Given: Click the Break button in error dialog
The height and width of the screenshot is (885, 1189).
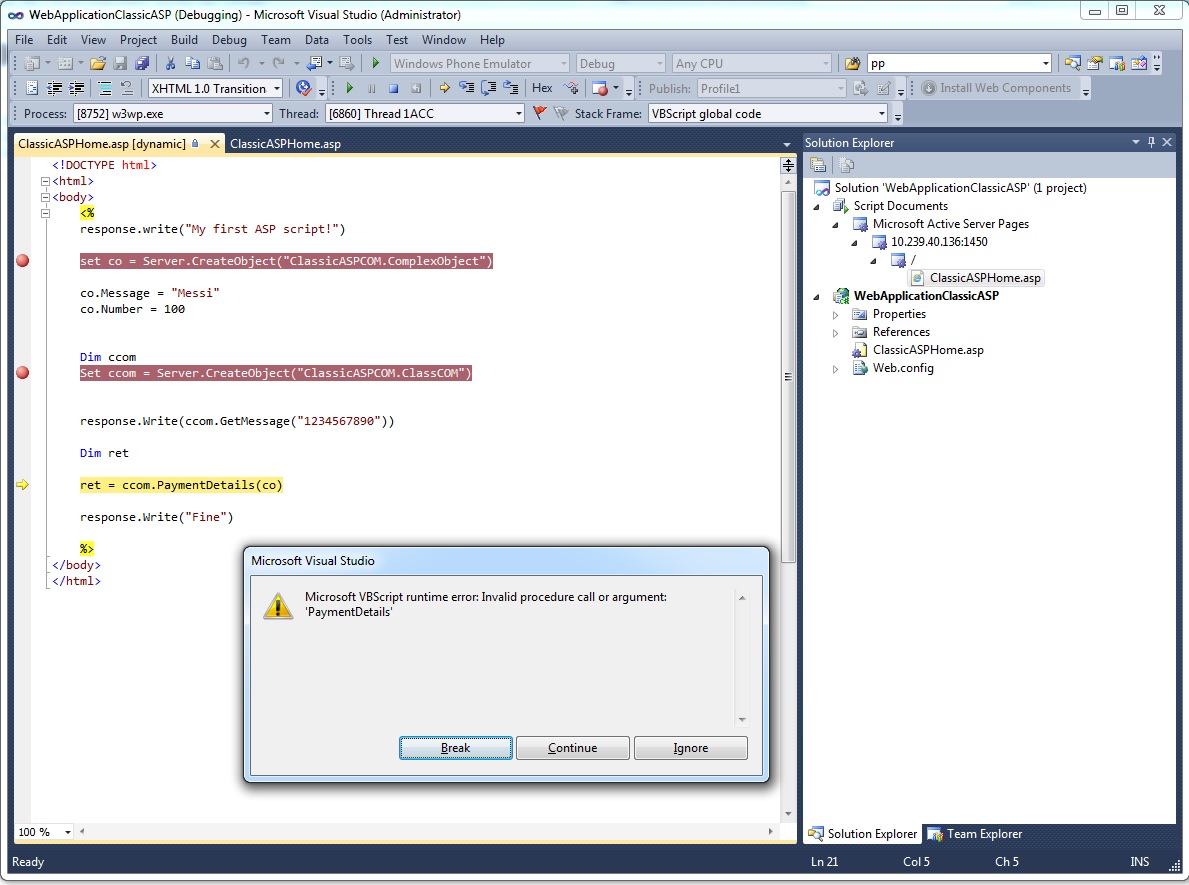Looking at the screenshot, I should [x=456, y=748].
